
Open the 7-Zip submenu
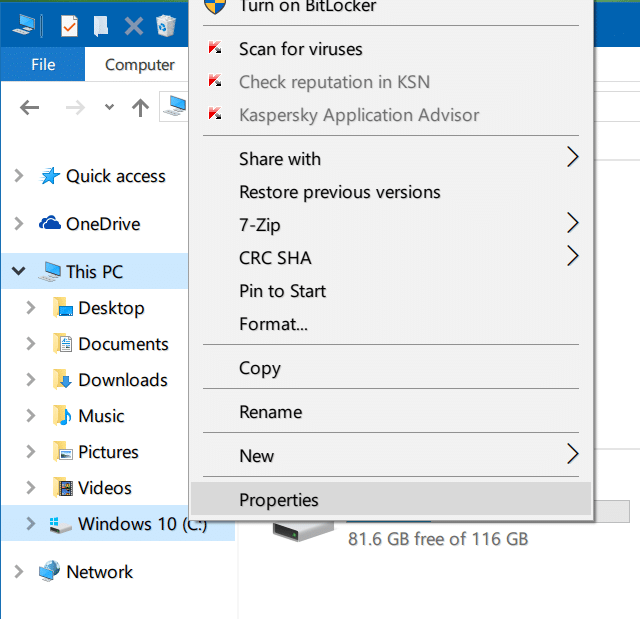(391, 225)
